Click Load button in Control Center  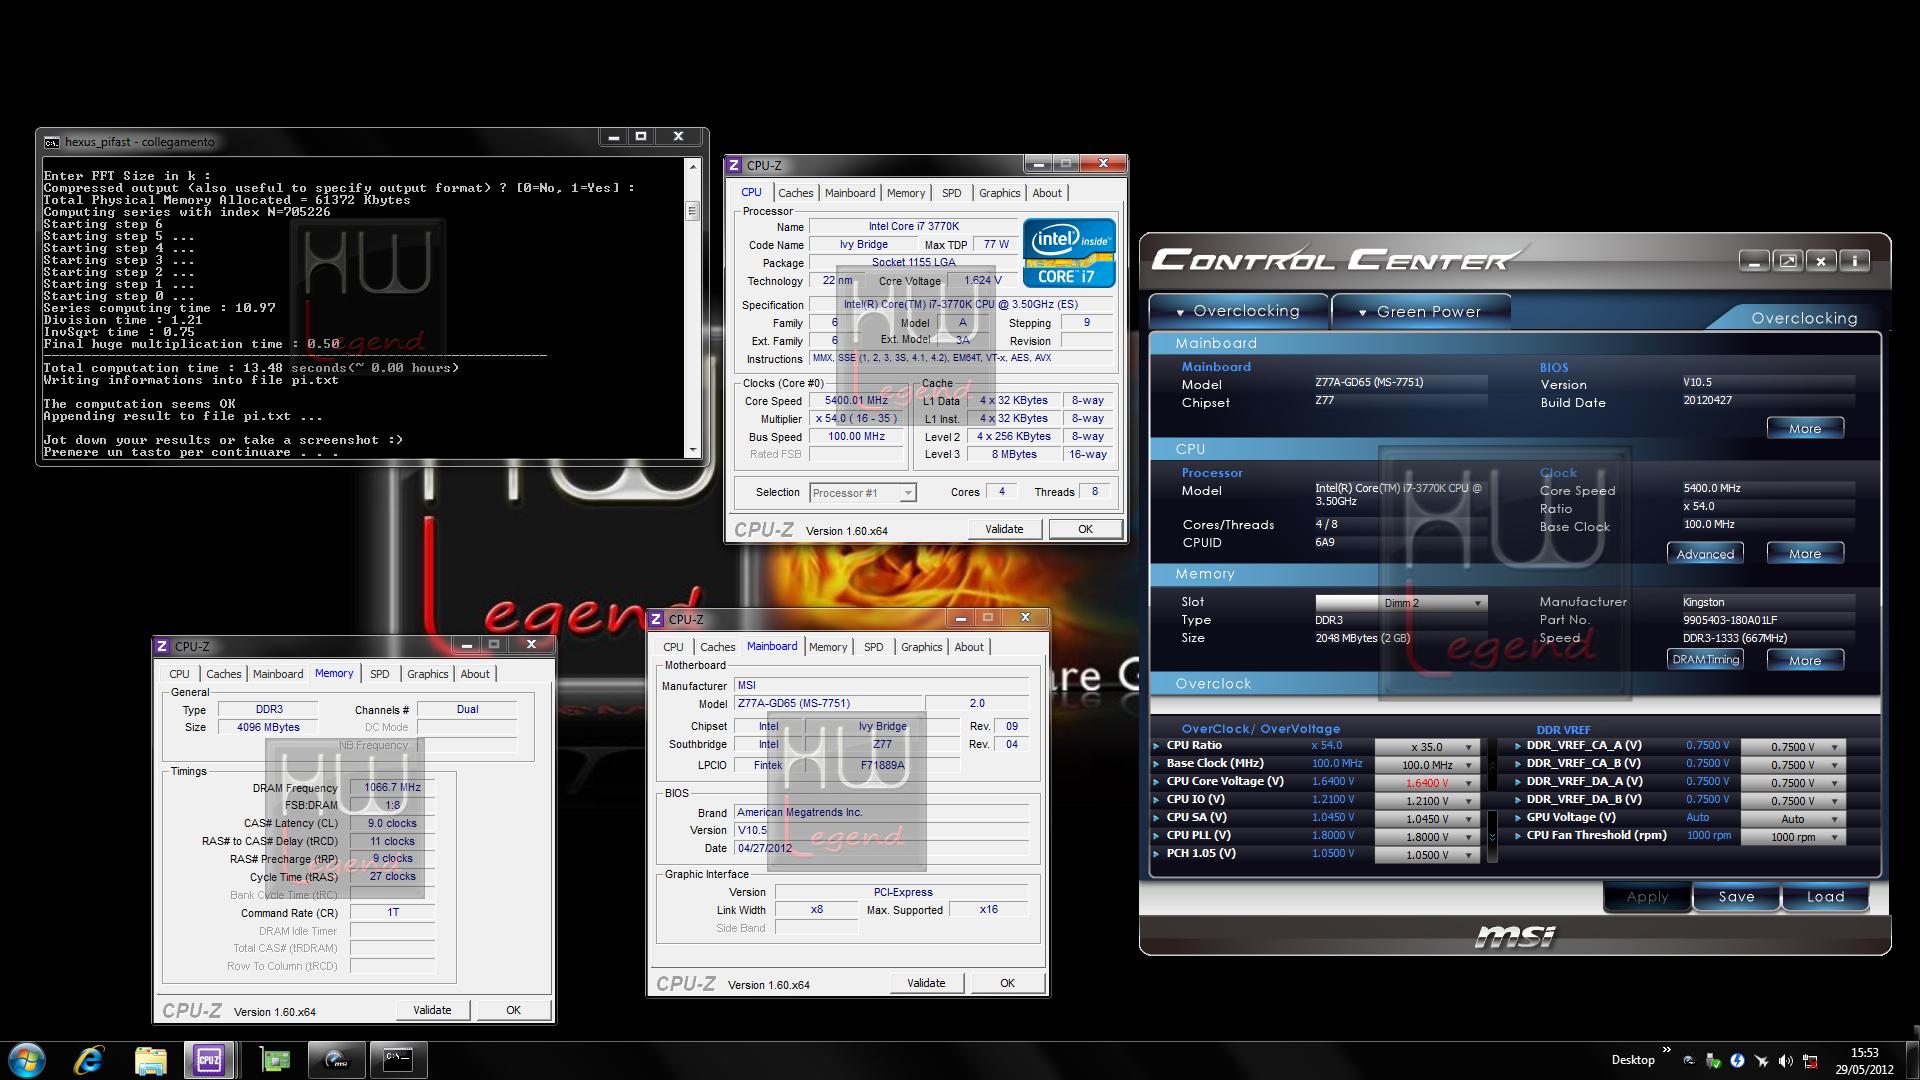pos(1825,897)
